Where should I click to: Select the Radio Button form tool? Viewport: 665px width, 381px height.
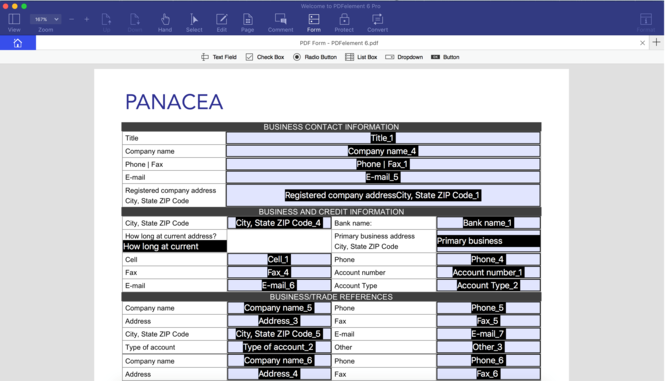315,57
